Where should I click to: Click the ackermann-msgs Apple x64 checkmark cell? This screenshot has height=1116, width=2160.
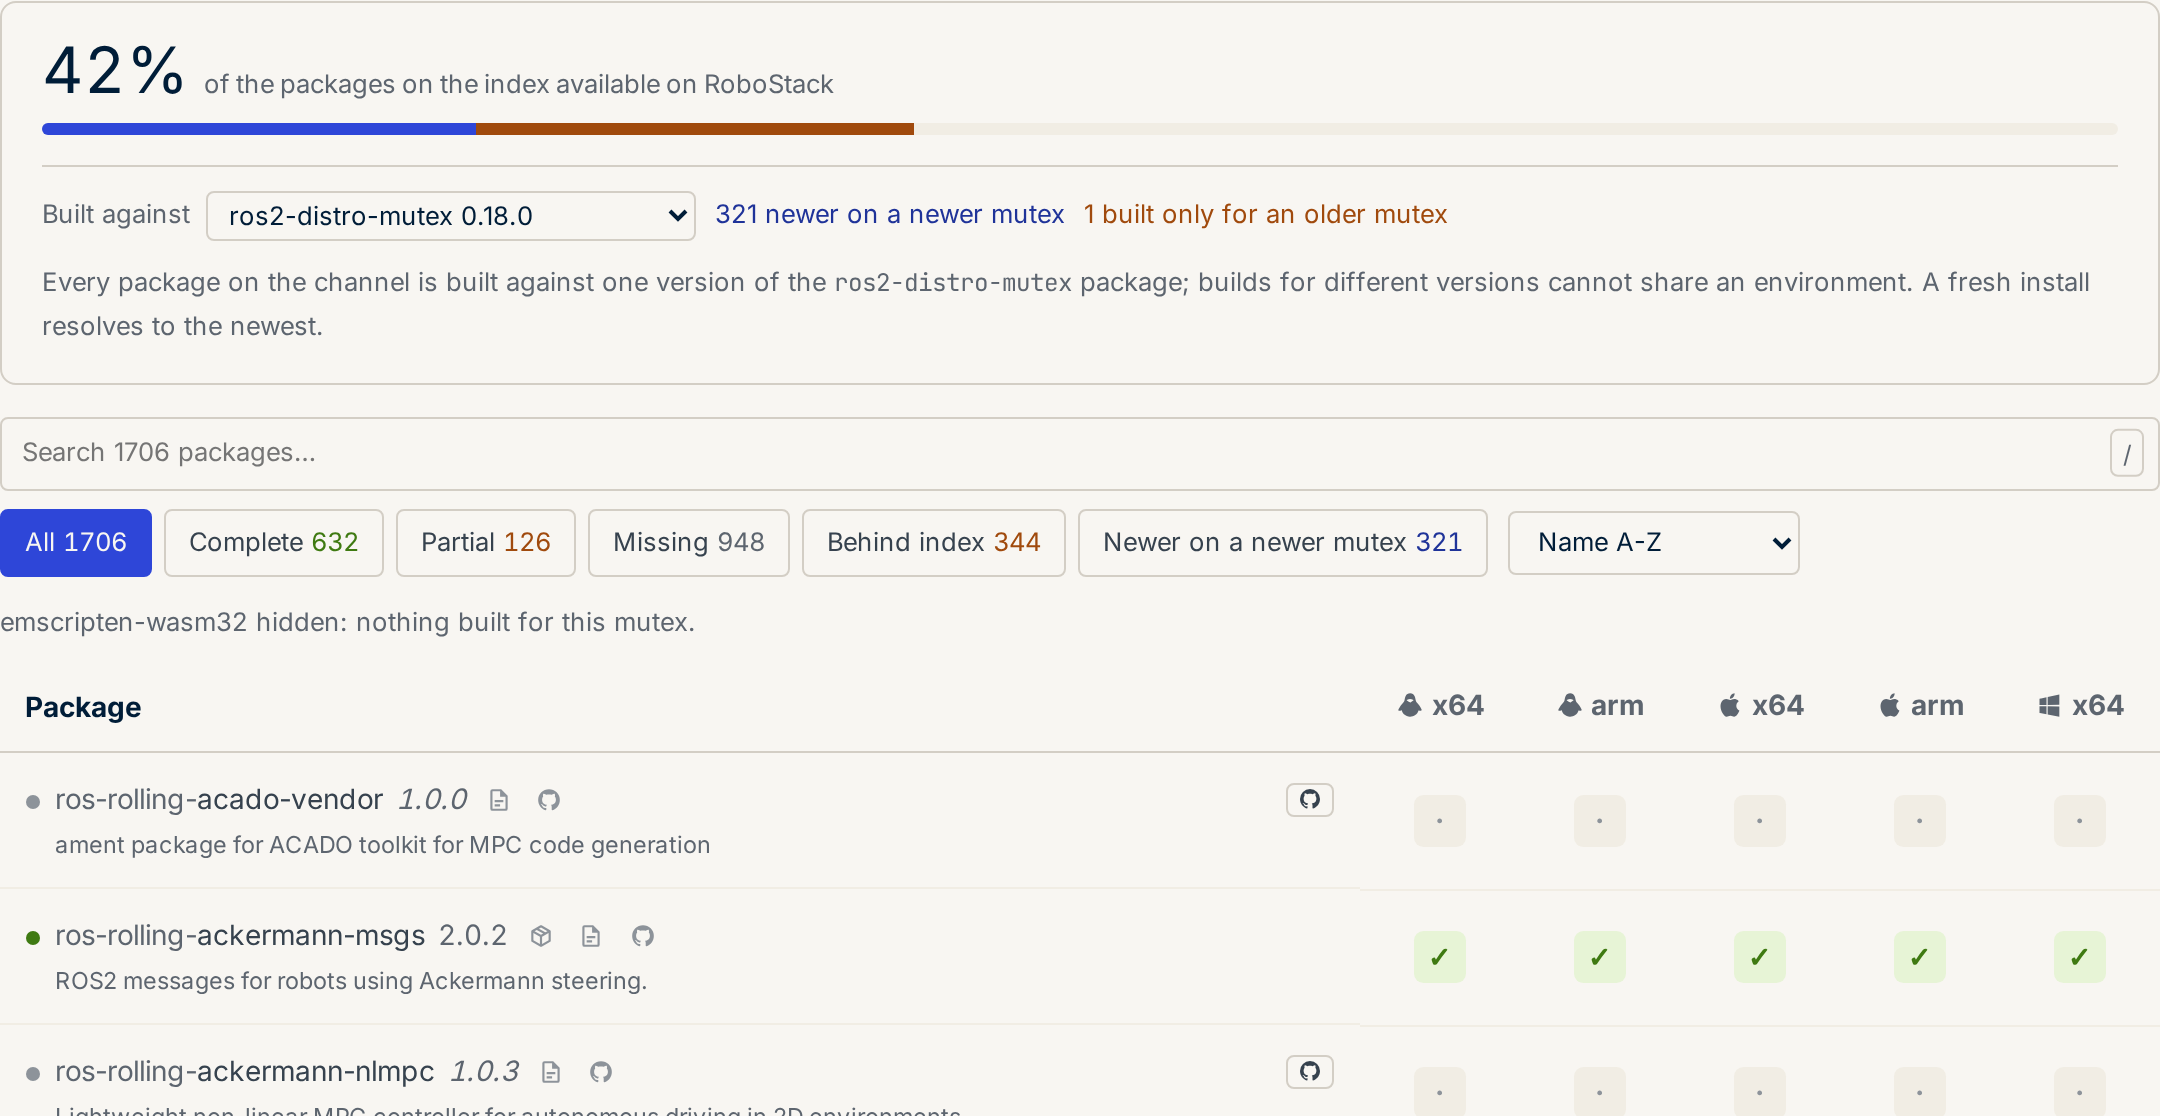(x=1760, y=957)
